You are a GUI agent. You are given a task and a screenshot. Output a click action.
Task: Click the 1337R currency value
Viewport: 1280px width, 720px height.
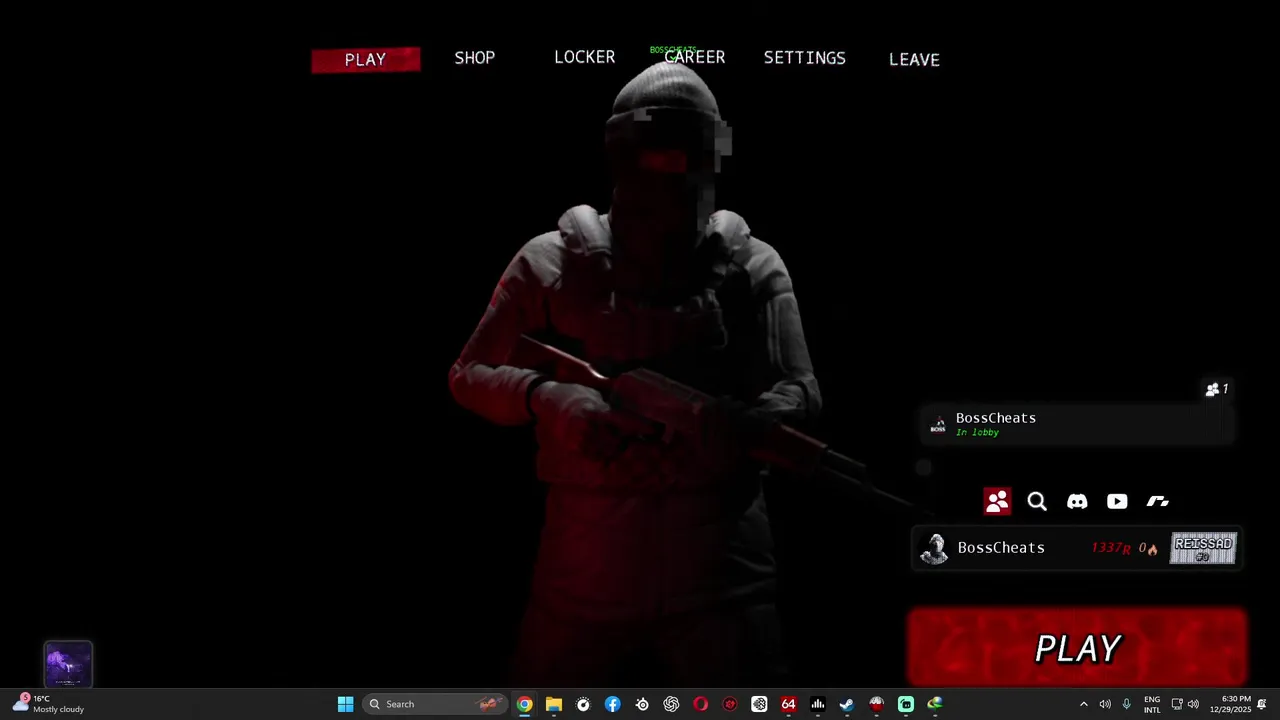coord(1111,548)
